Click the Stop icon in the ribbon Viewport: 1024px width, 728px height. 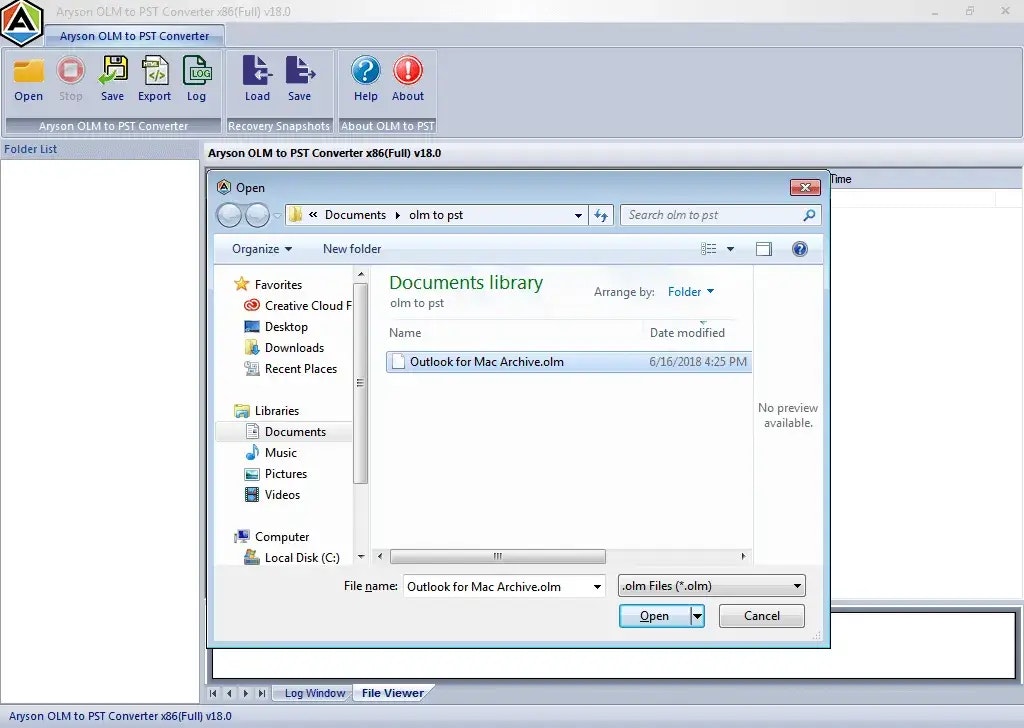point(71,71)
